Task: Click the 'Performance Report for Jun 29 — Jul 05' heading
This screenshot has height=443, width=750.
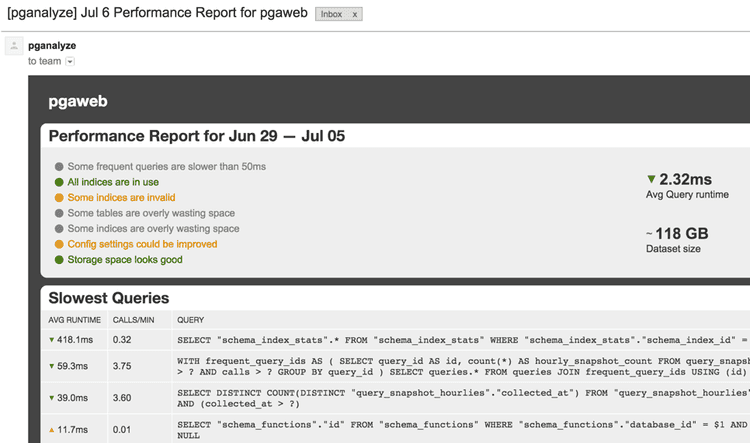Action: tap(197, 136)
